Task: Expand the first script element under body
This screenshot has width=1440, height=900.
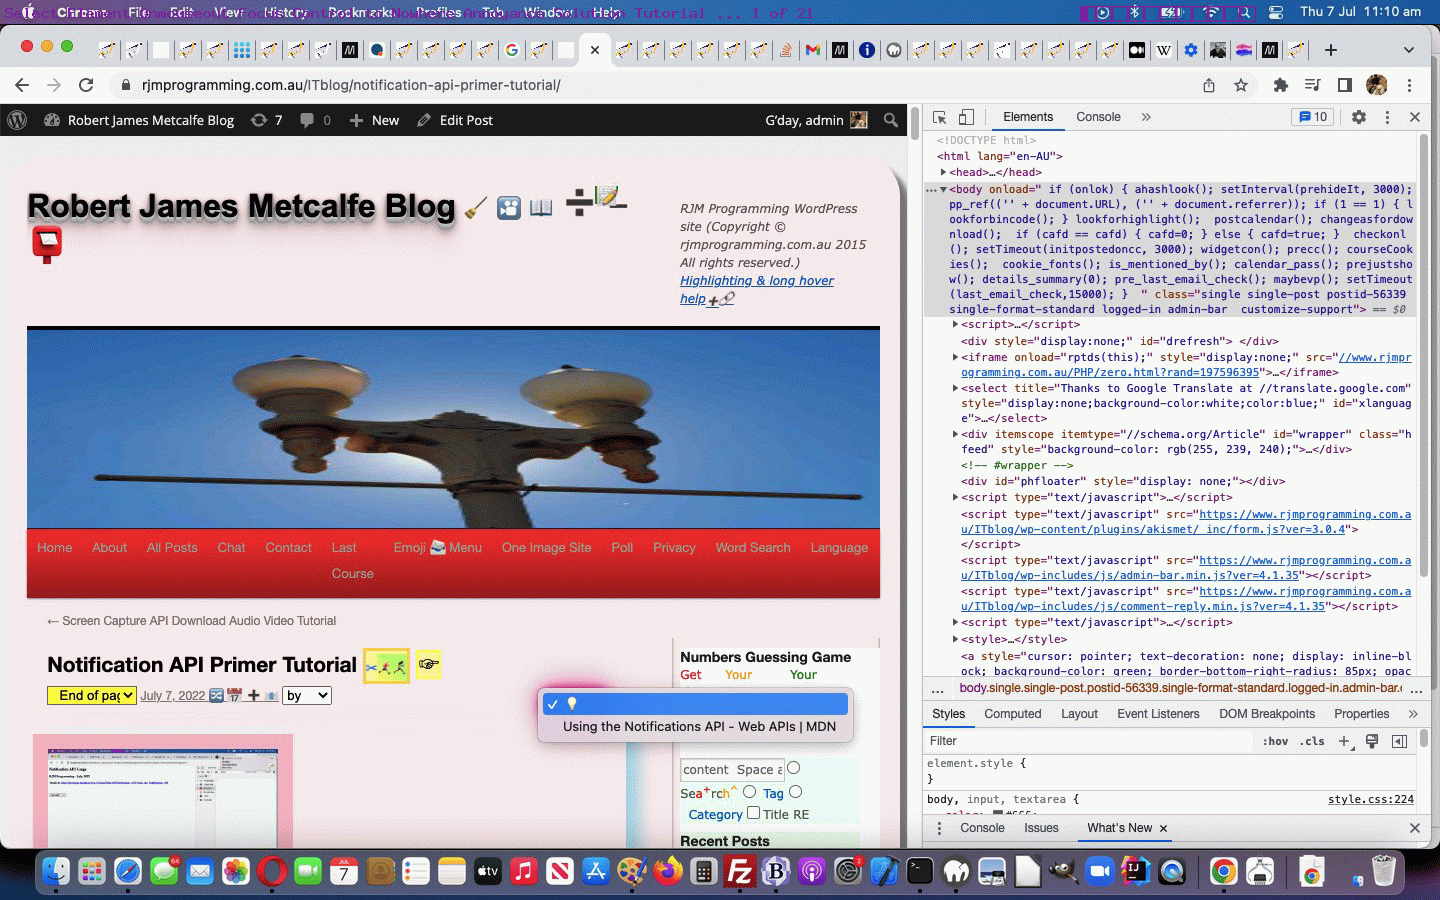Action: click(955, 324)
